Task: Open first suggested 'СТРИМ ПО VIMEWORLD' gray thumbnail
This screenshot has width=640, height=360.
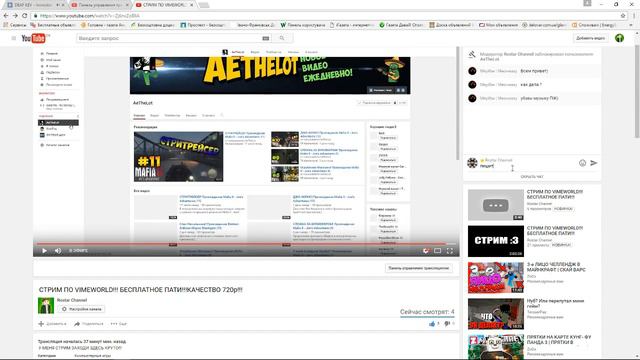Action: click(x=496, y=205)
